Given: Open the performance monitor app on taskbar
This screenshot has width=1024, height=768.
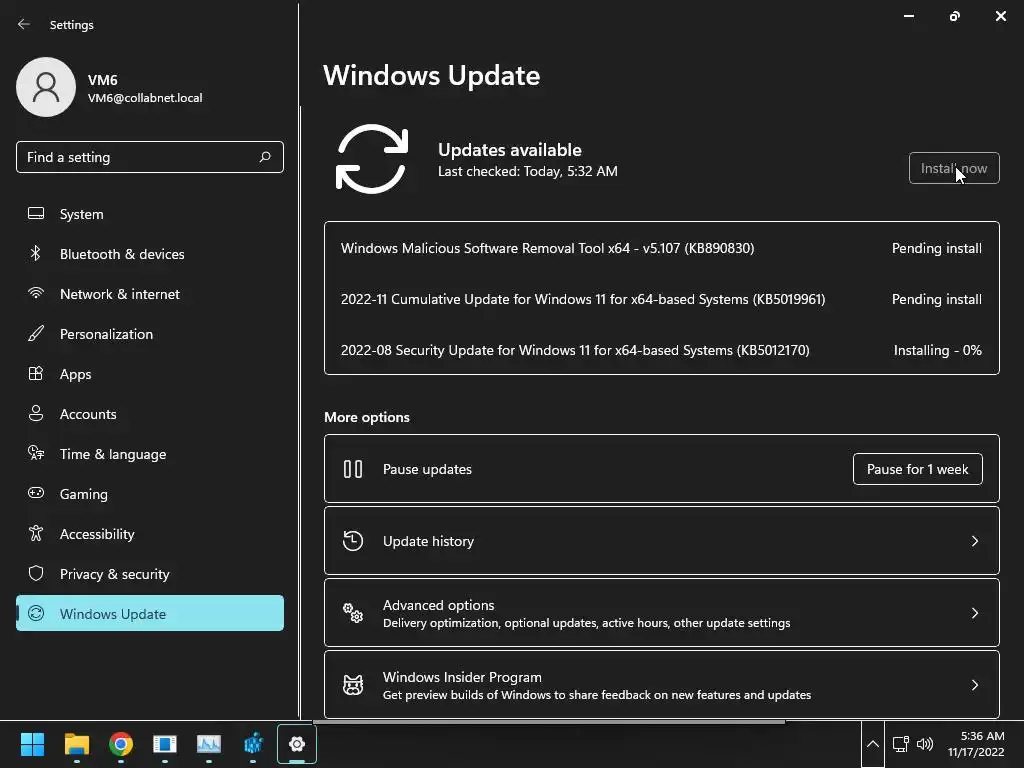Looking at the screenshot, I should (x=209, y=744).
